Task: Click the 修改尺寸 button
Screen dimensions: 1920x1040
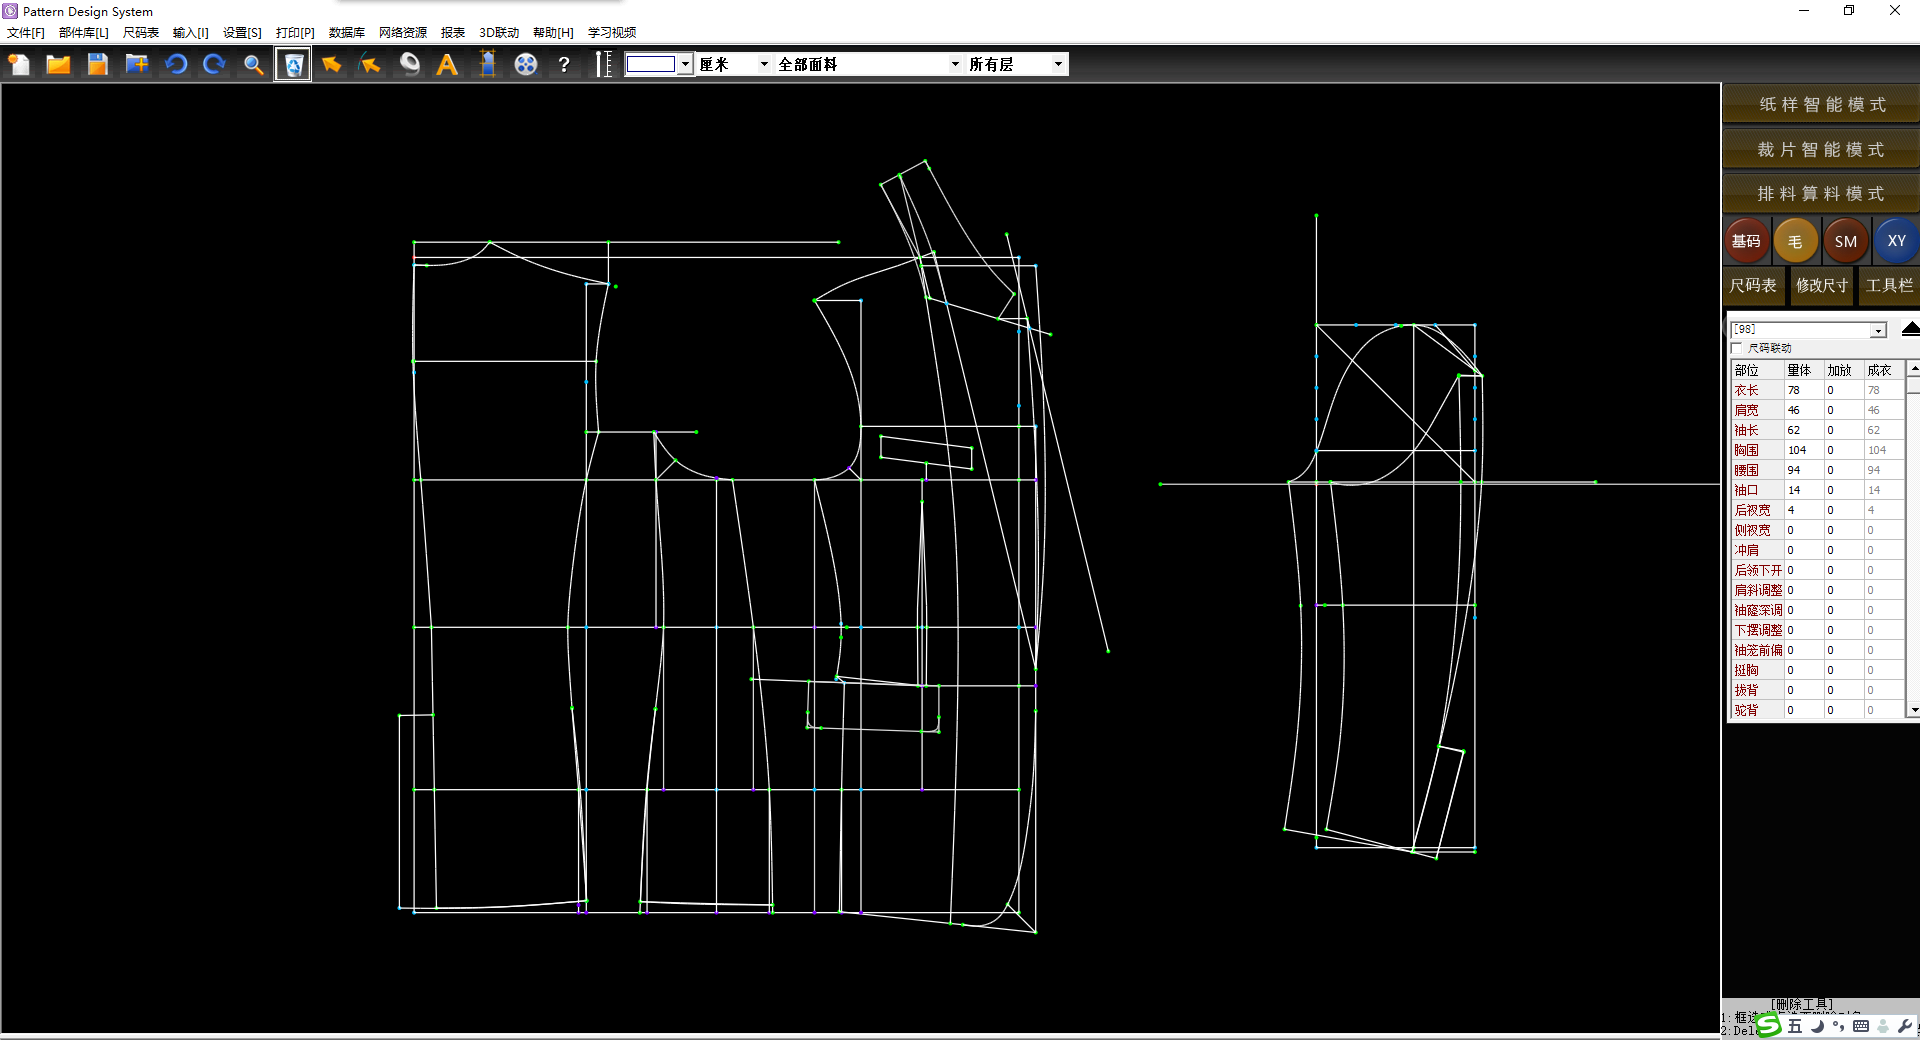Action: [x=1821, y=285]
